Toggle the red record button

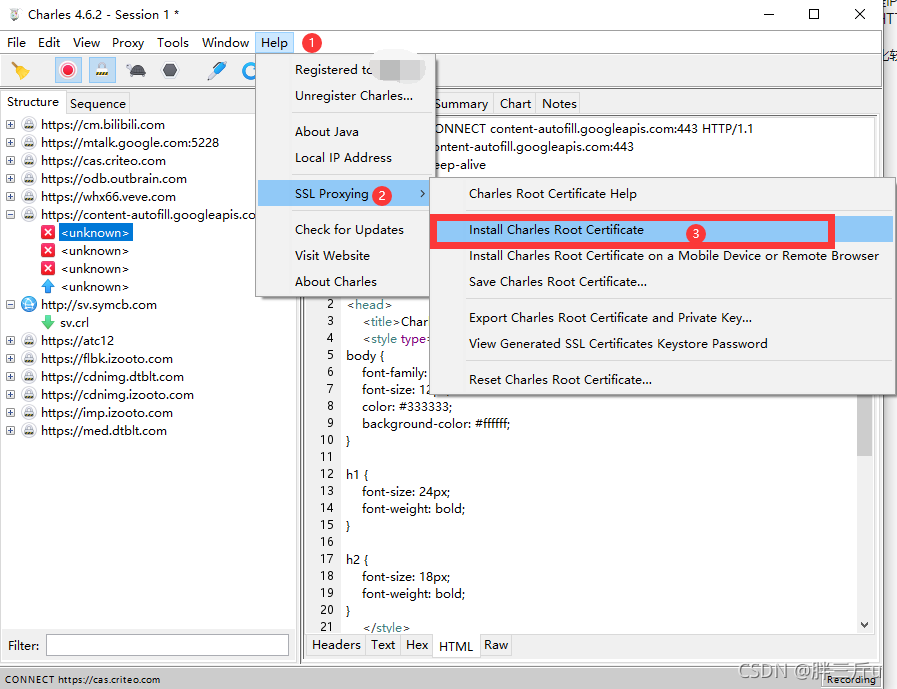68,70
